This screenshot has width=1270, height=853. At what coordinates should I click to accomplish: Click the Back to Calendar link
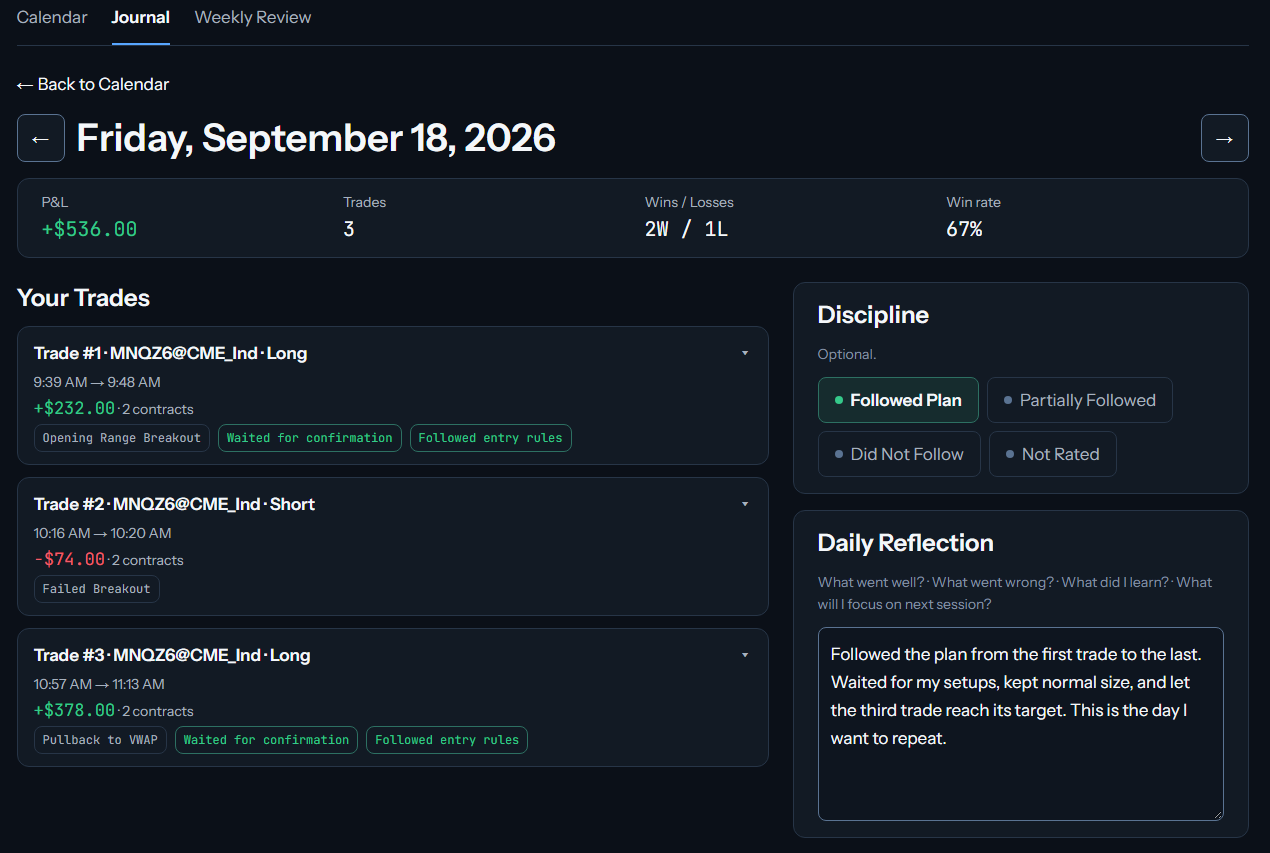pos(93,84)
